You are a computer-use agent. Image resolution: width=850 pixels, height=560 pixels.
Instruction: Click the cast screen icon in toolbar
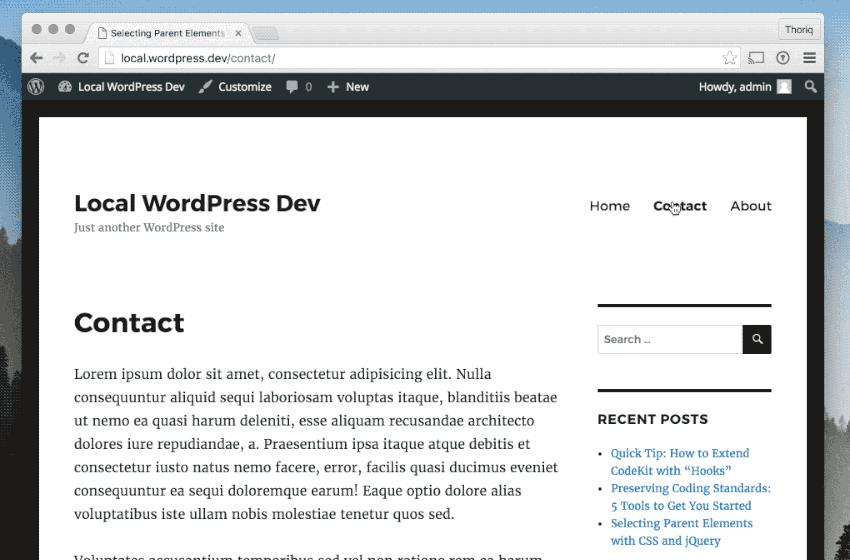point(756,58)
